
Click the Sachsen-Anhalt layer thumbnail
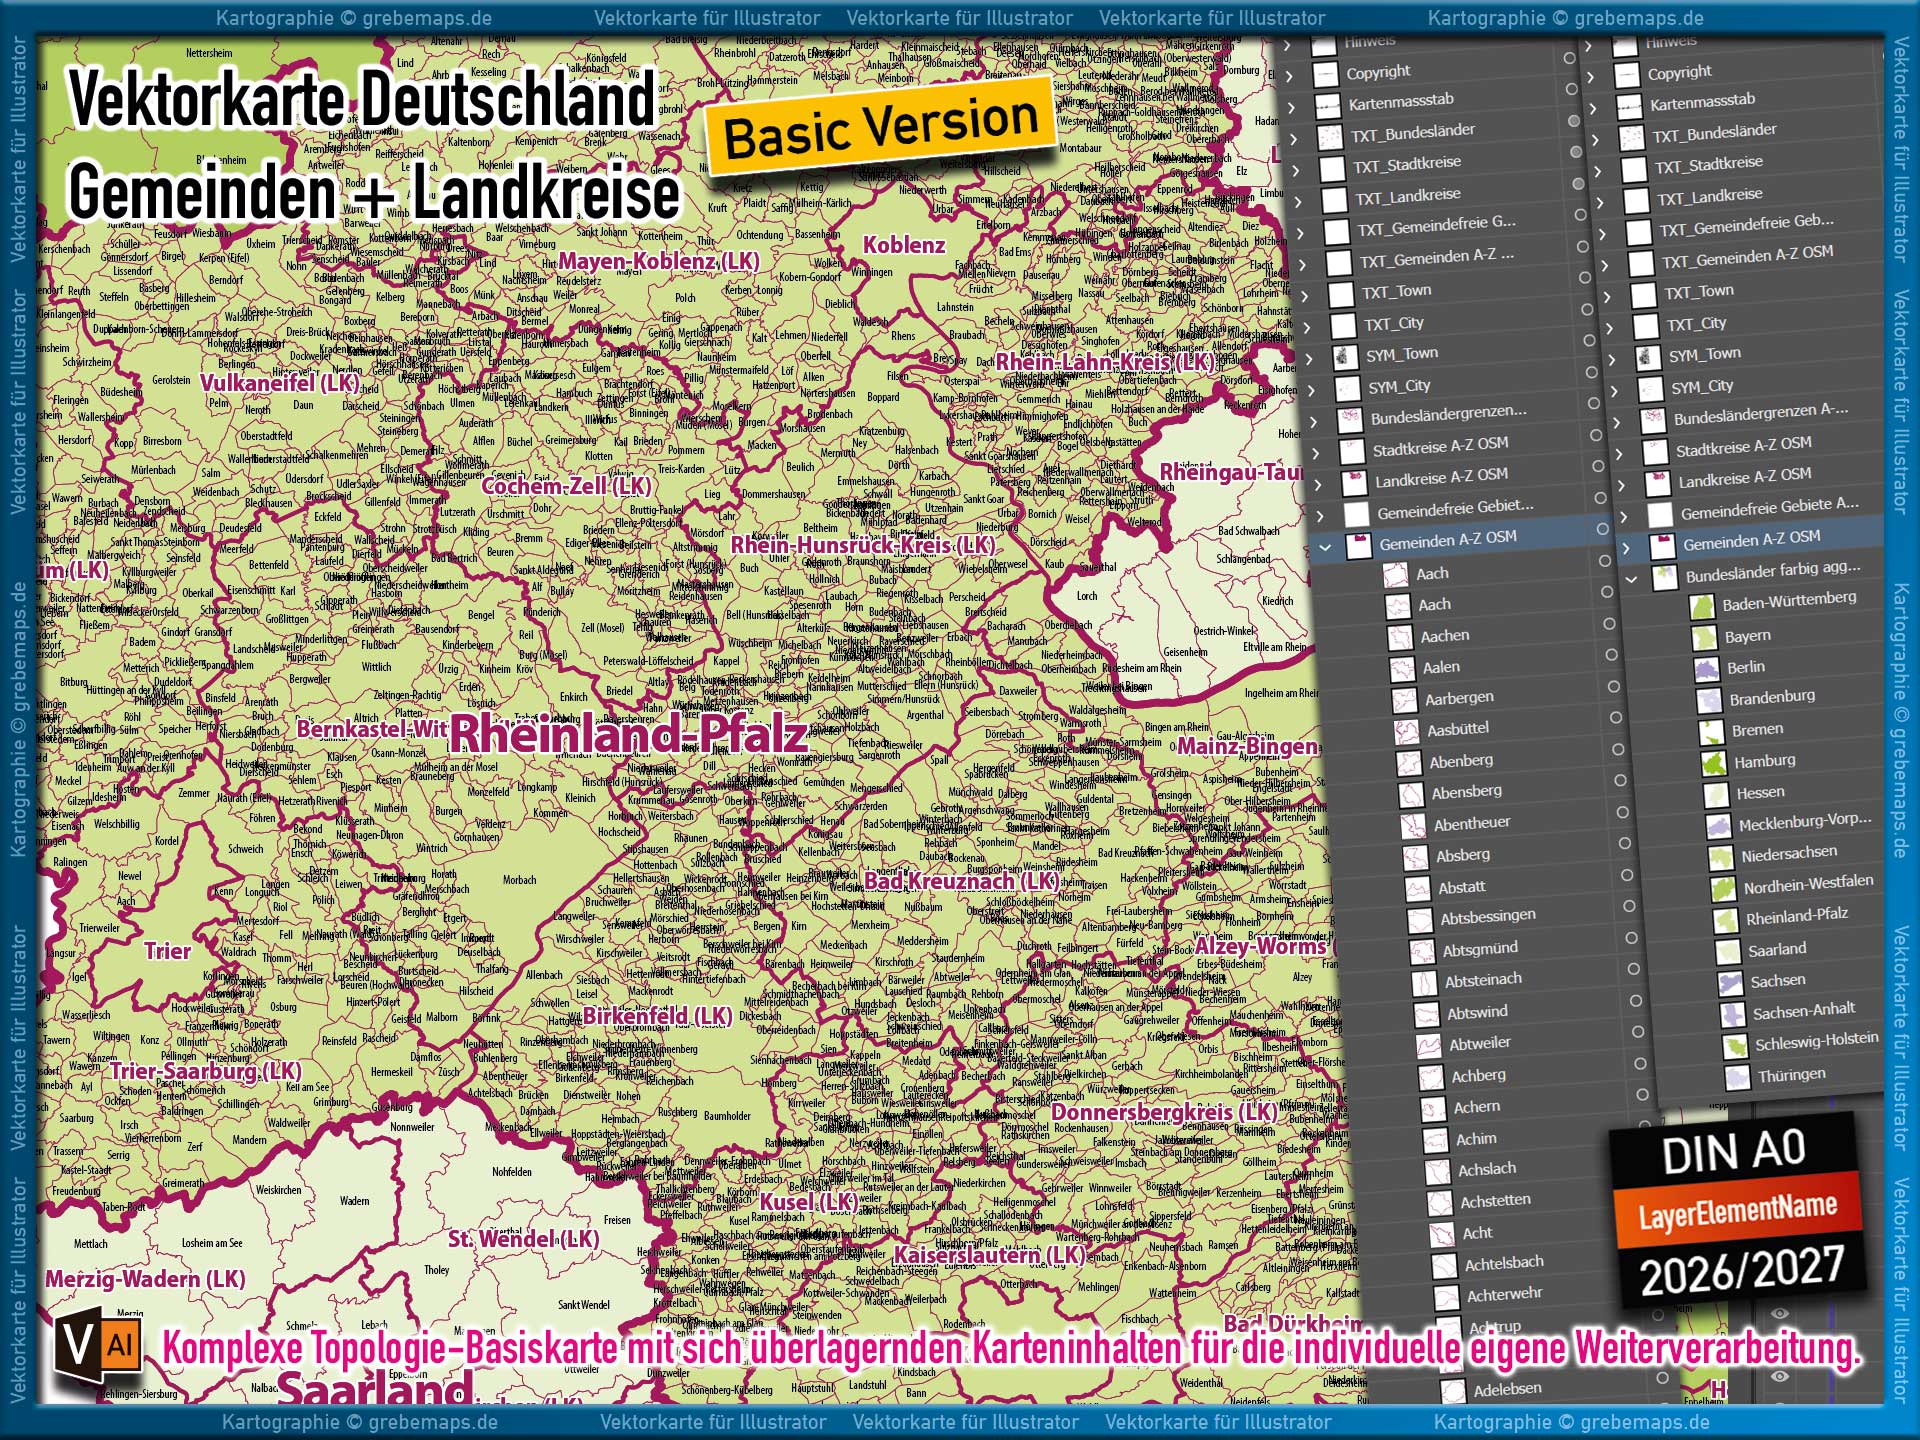1731,1015
